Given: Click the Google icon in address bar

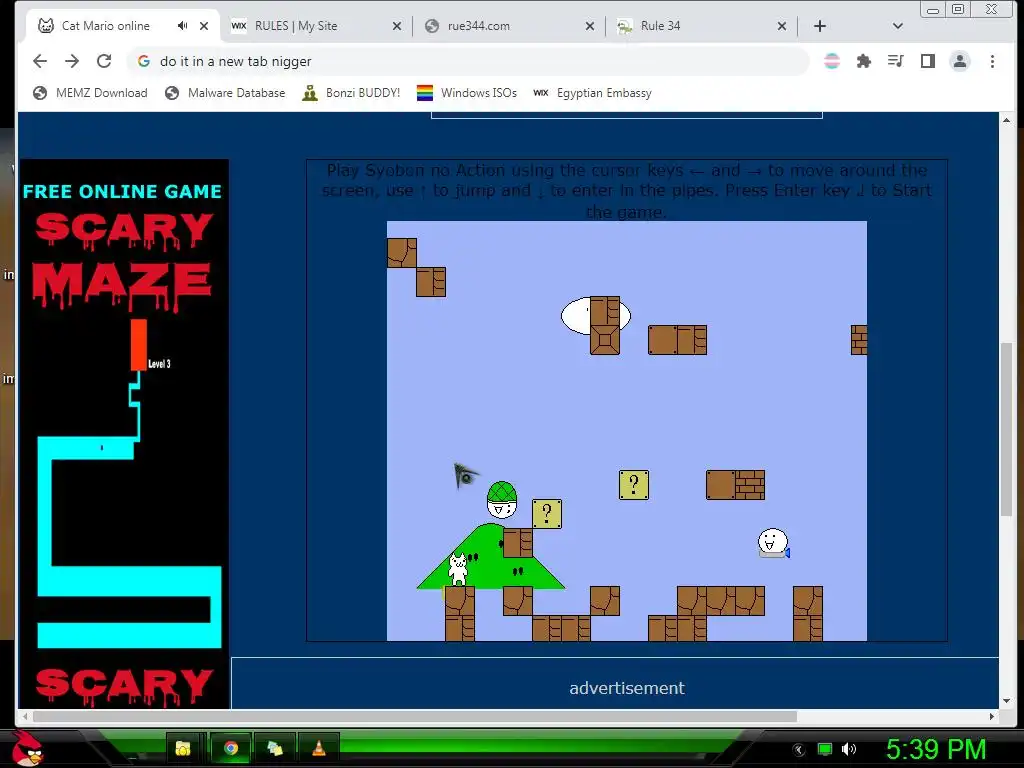Looking at the screenshot, I should coord(144,61).
